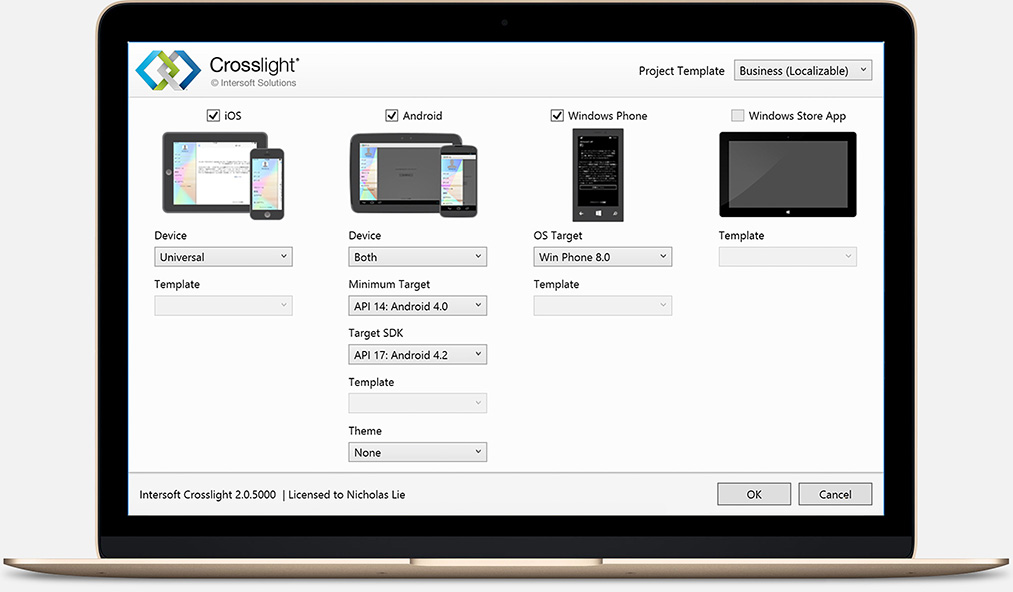Open the Theme dropdown showing None
The height and width of the screenshot is (592, 1013).
[x=417, y=451]
